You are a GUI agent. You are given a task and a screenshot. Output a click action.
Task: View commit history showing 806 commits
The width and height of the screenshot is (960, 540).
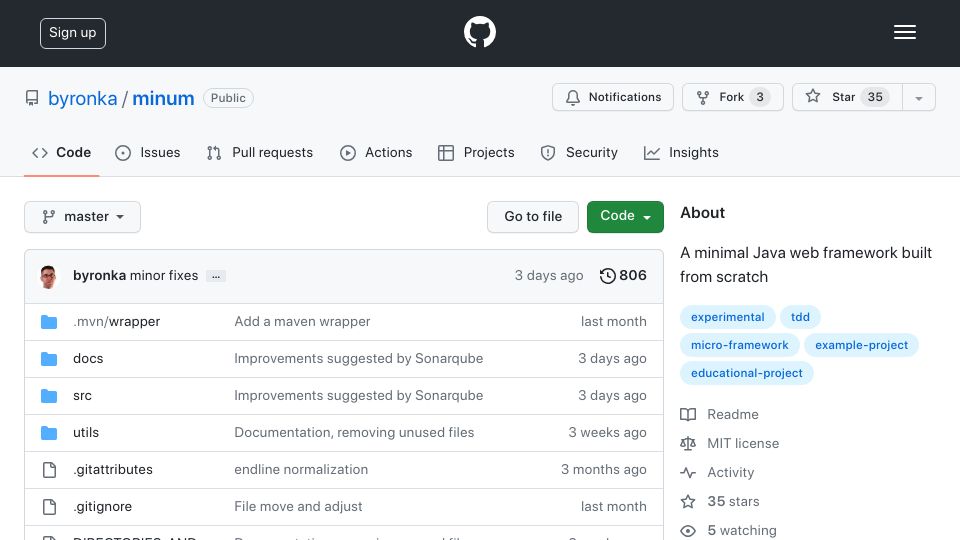[x=623, y=276]
